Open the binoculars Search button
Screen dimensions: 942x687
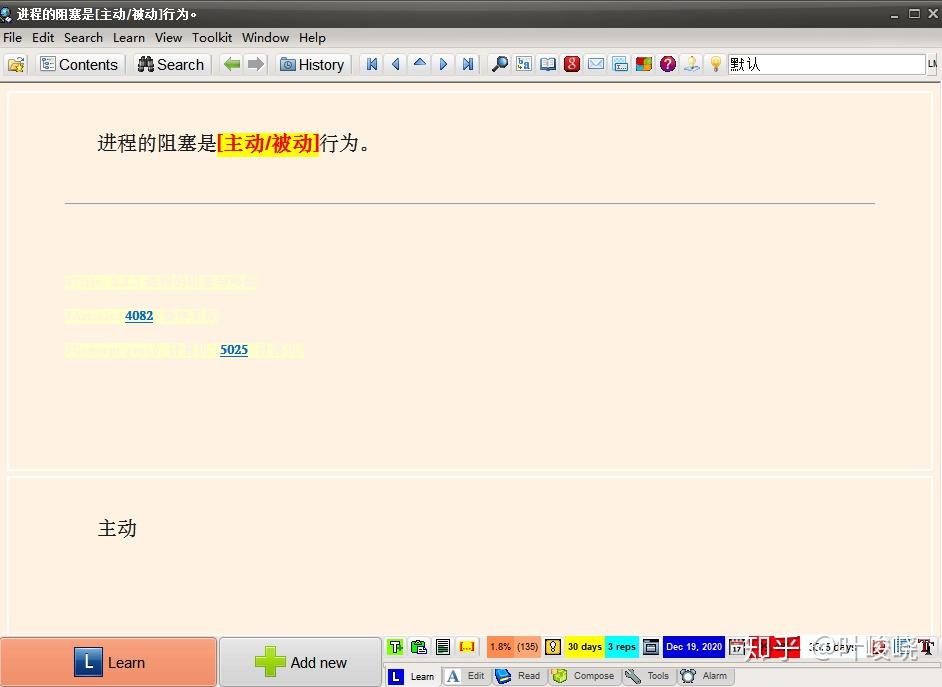pyautogui.click(x=171, y=64)
